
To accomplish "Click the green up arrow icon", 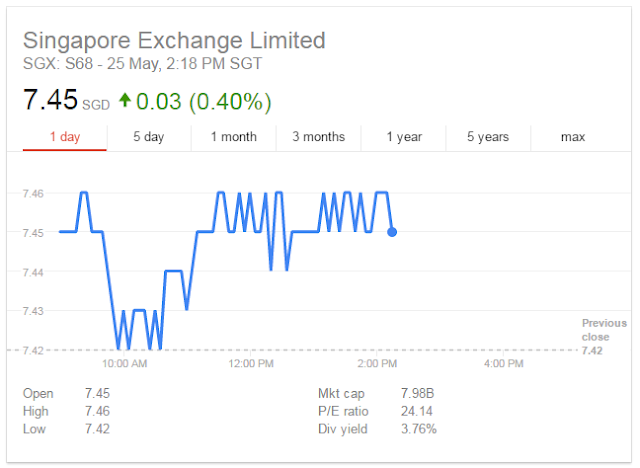I will (124, 100).
